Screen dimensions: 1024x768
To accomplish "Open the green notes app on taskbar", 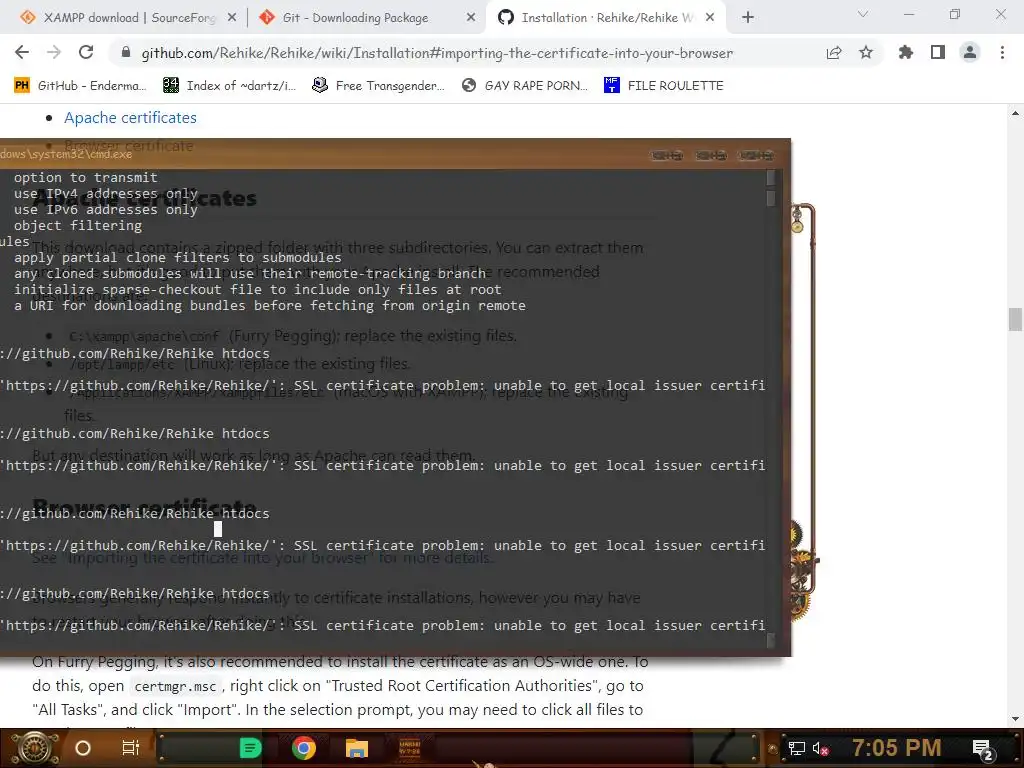I will tap(250, 748).
